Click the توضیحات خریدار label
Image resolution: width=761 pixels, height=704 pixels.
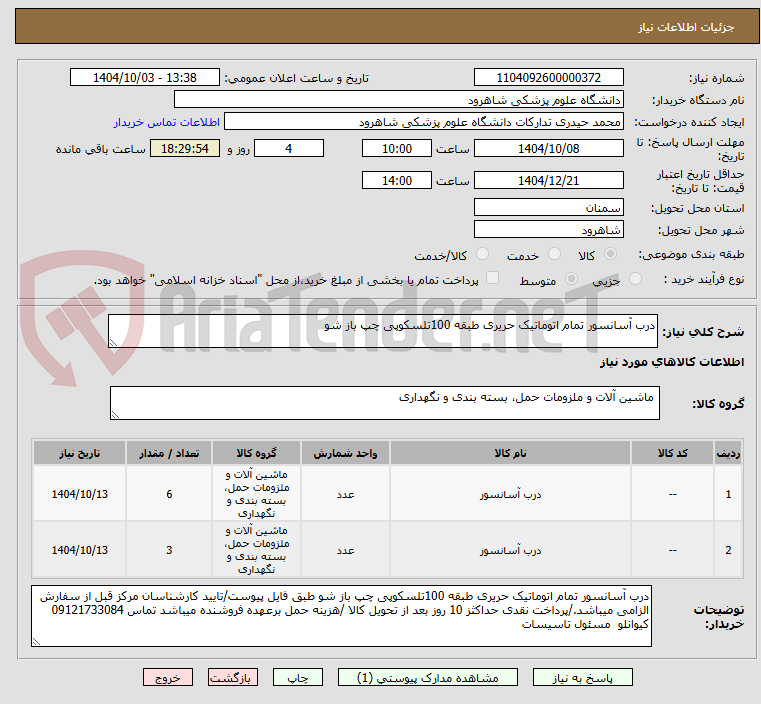[718, 616]
